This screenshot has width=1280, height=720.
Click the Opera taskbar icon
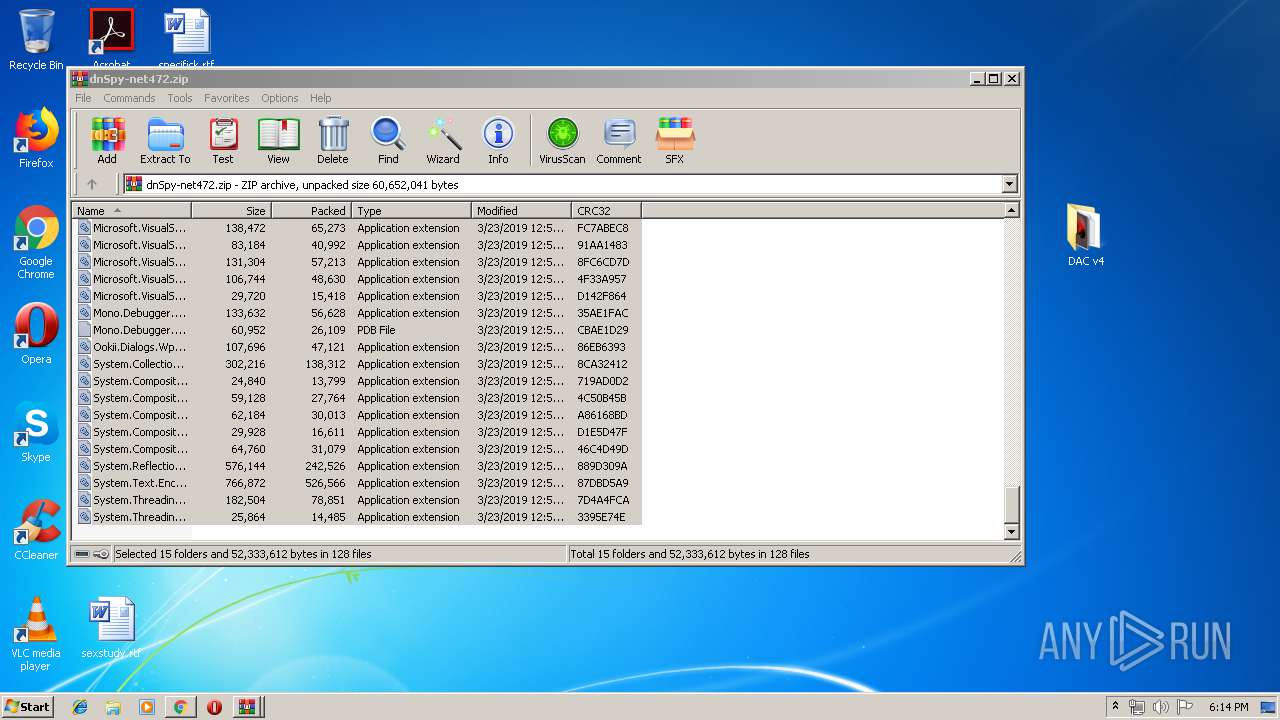pyautogui.click(x=214, y=707)
